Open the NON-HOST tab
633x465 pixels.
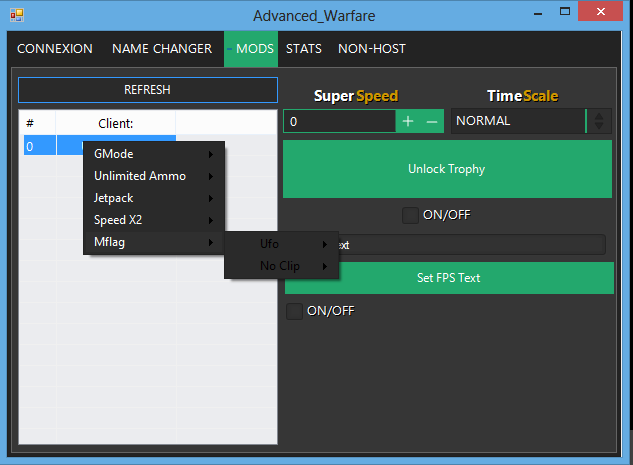pyautogui.click(x=372, y=49)
